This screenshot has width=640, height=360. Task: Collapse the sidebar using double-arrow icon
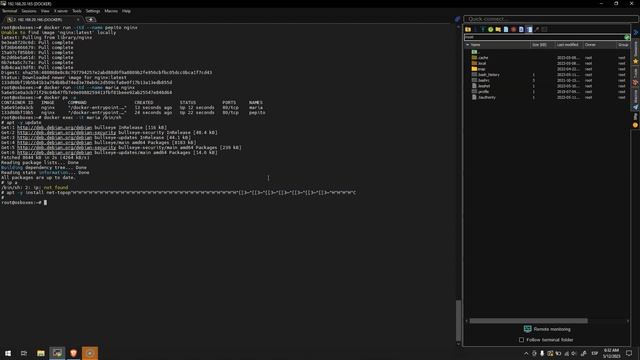636,31
